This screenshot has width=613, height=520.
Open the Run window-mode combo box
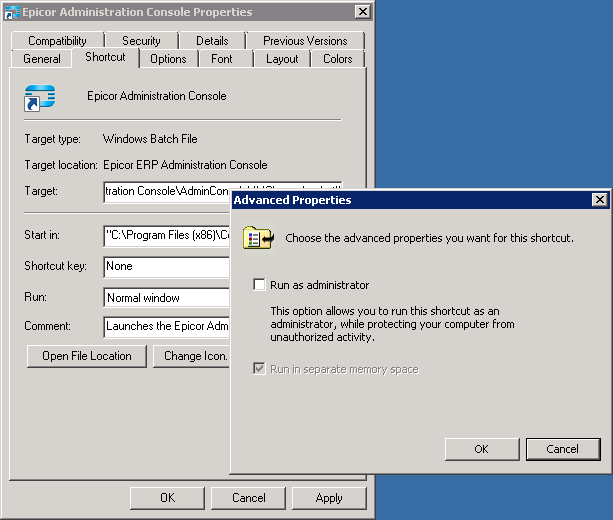(x=167, y=298)
